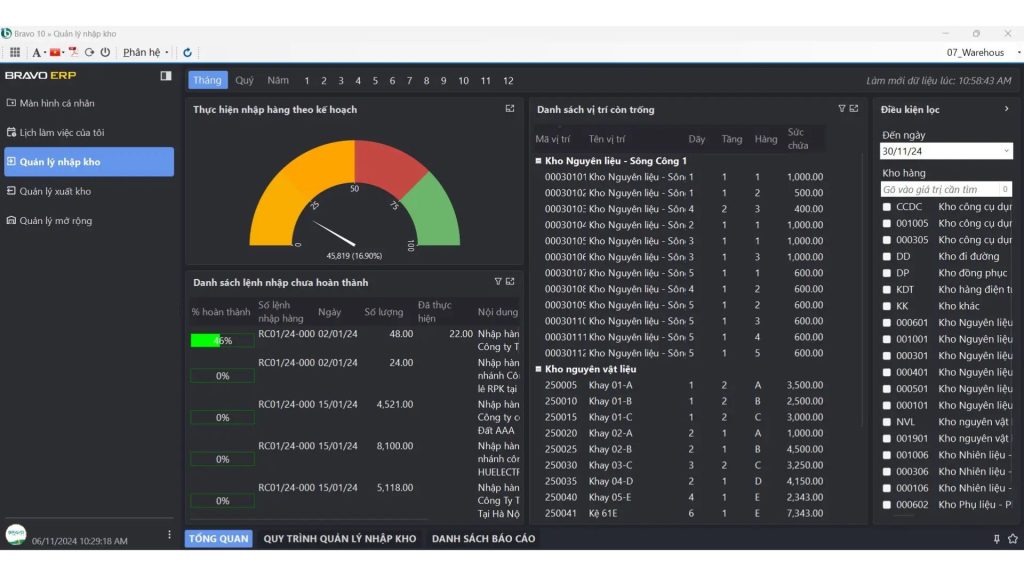The height and width of the screenshot is (576, 1024).
Task: Click the re-login circular arrow icon
Action: pos(89,52)
